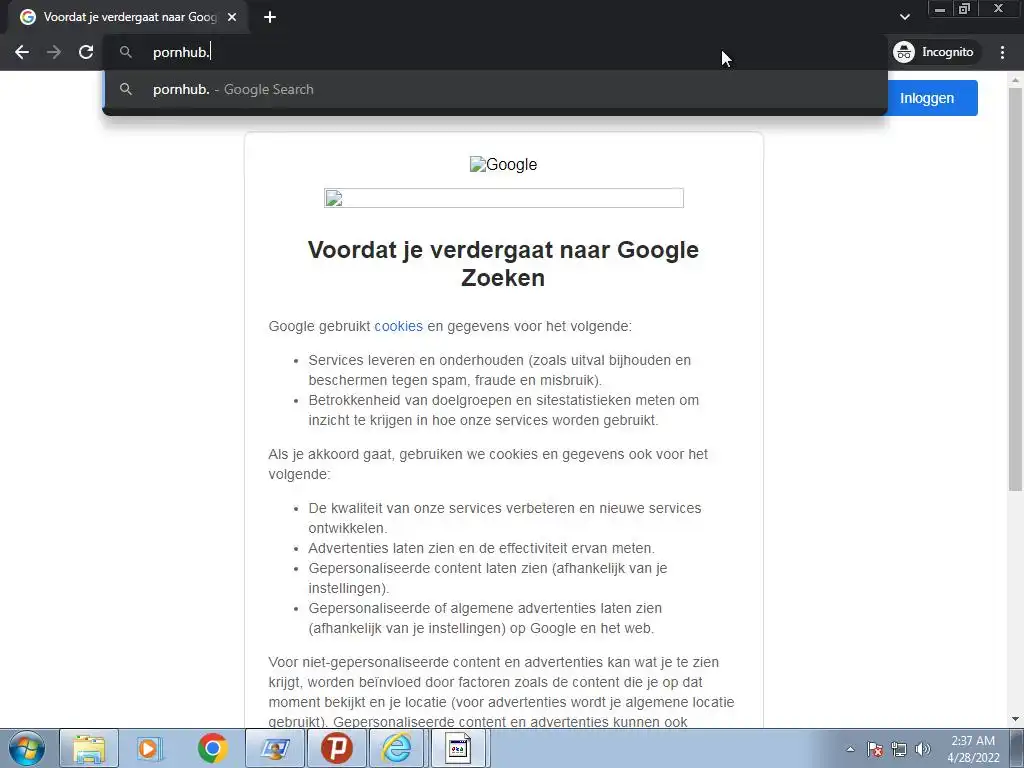Screen dimensions: 1024x768
Task: Reload the current page
Action: click(86, 52)
